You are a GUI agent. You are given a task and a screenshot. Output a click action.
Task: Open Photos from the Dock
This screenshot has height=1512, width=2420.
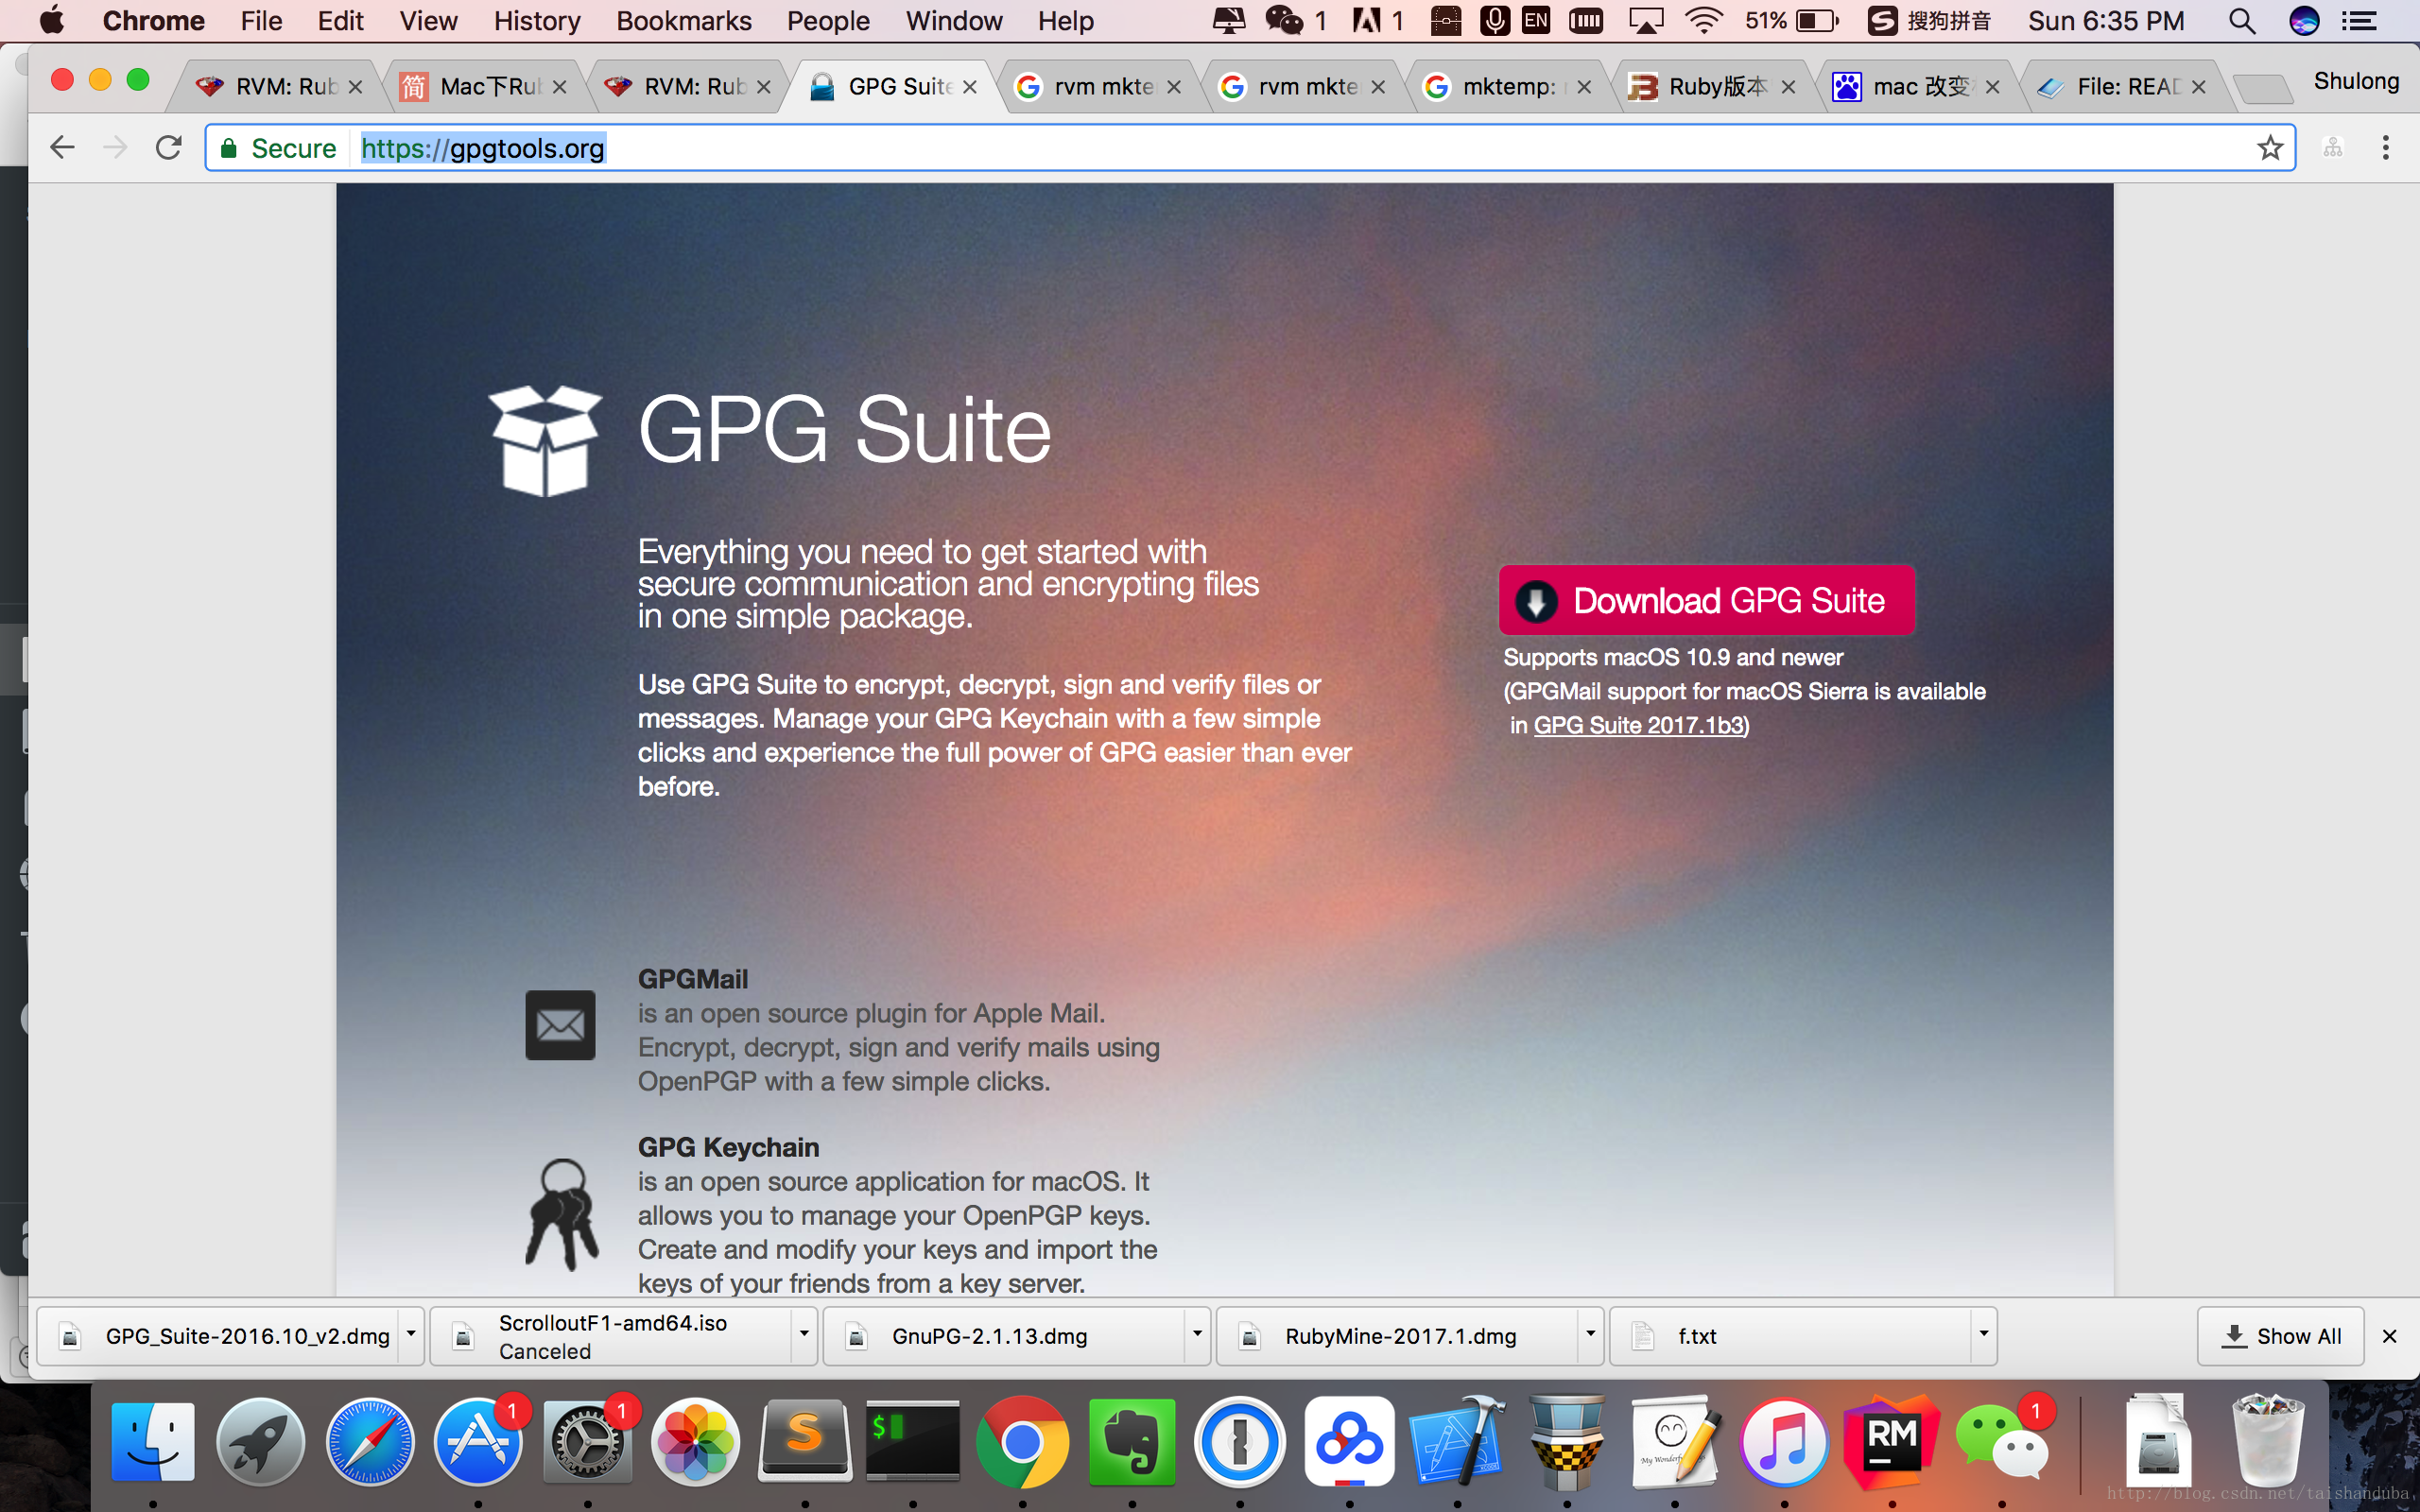[696, 1441]
